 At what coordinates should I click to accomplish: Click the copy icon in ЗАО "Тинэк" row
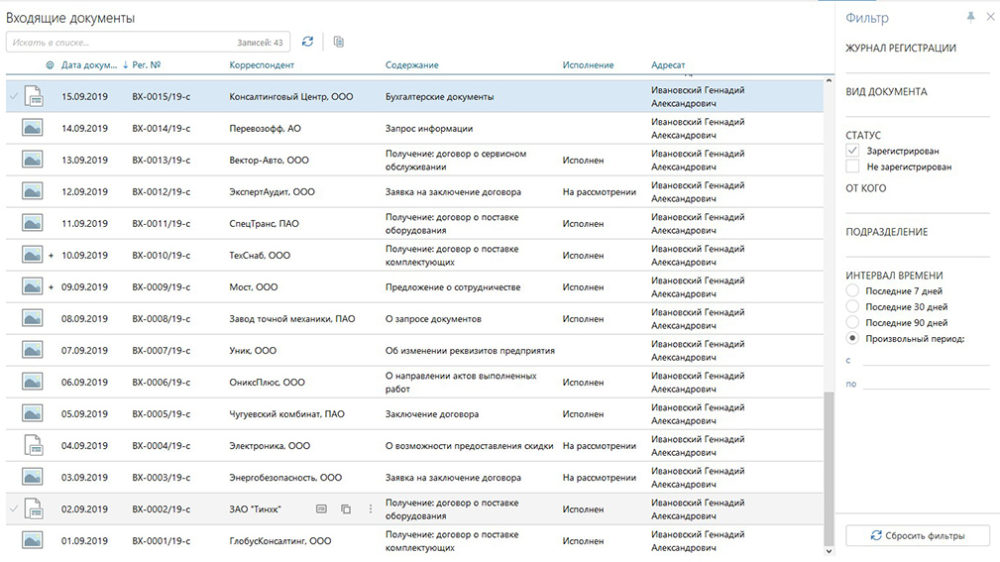point(346,509)
